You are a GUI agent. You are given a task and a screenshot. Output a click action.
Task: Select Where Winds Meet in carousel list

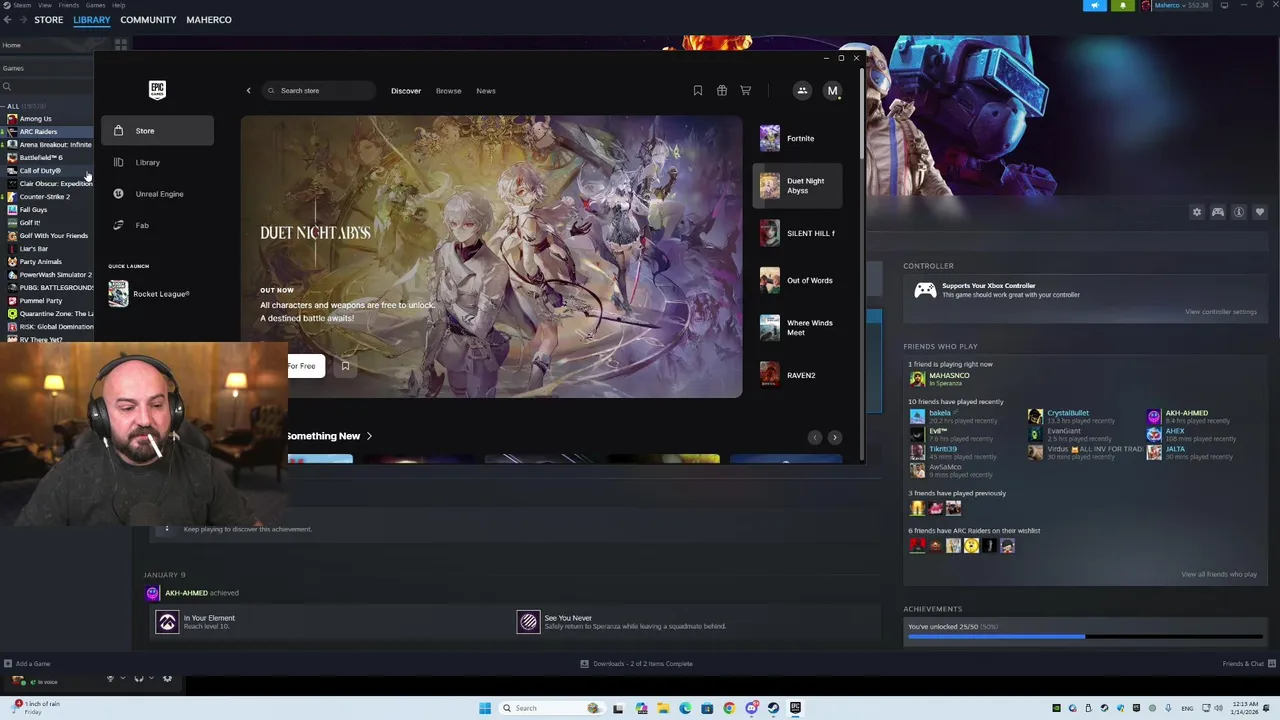click(x=798, y=327)
